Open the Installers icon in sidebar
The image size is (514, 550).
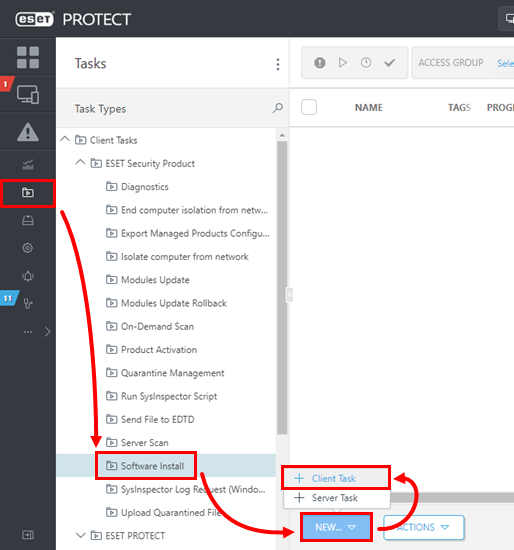28,220
